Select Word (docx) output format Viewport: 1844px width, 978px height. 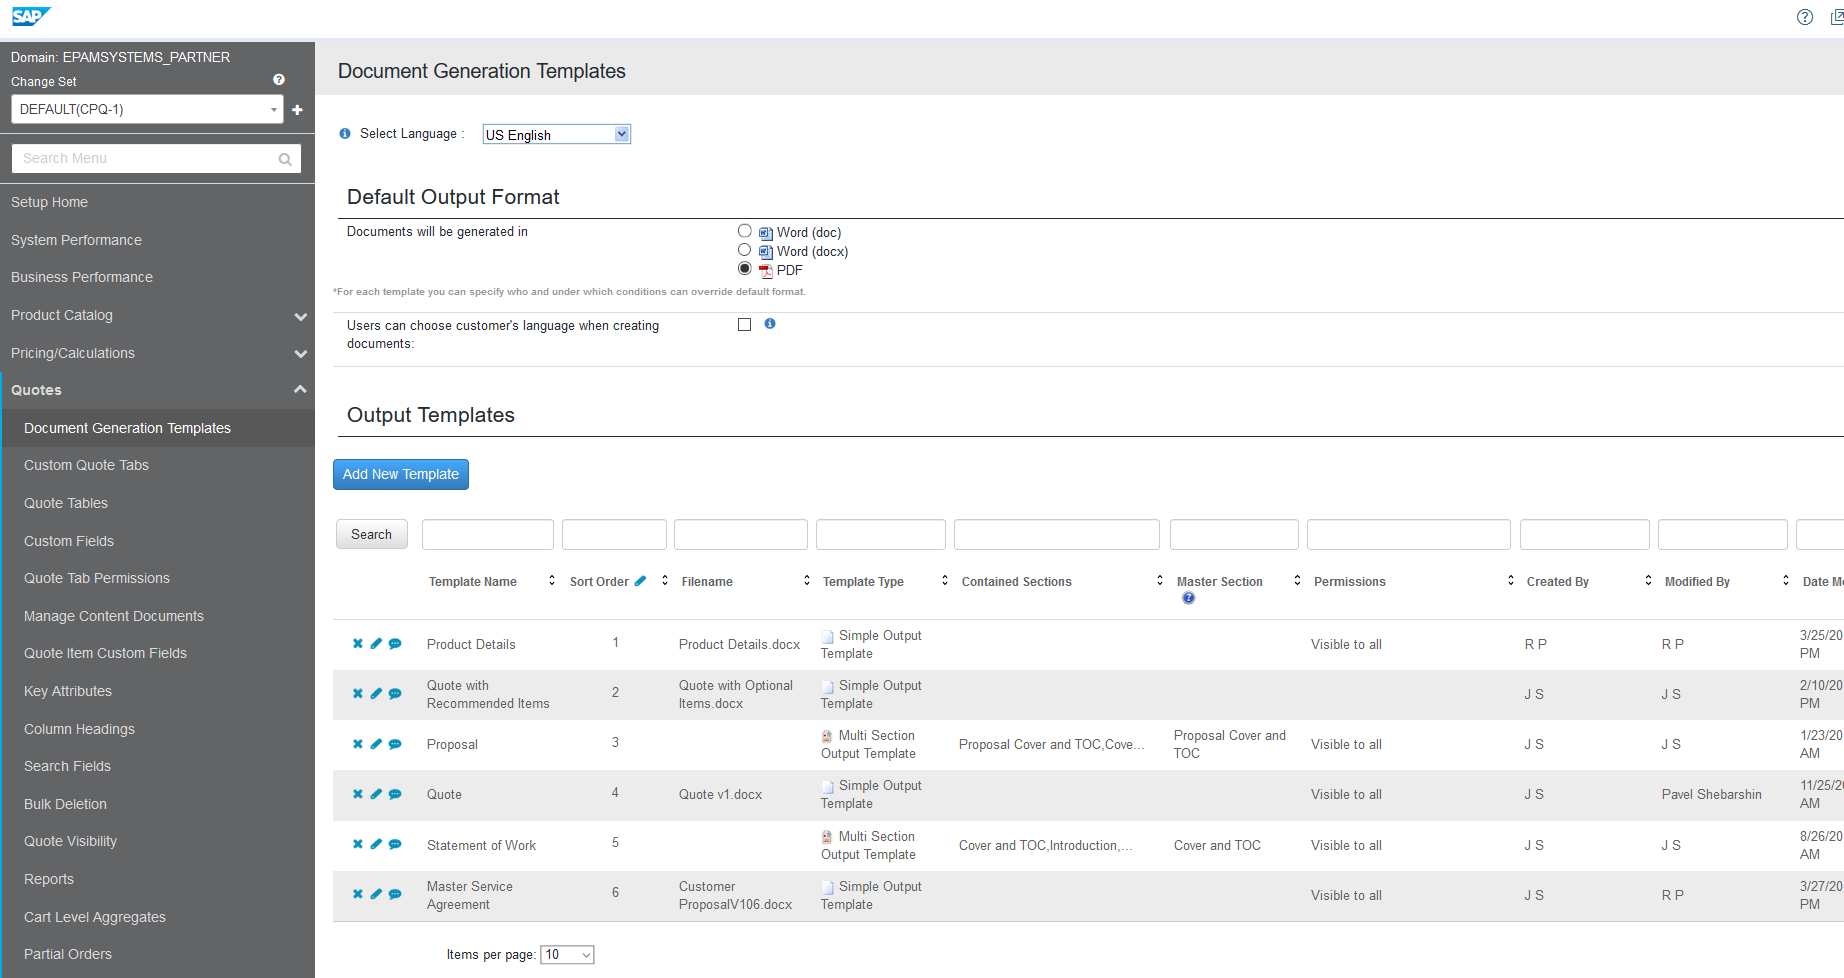pyautogui.click(x=744, y=250)
